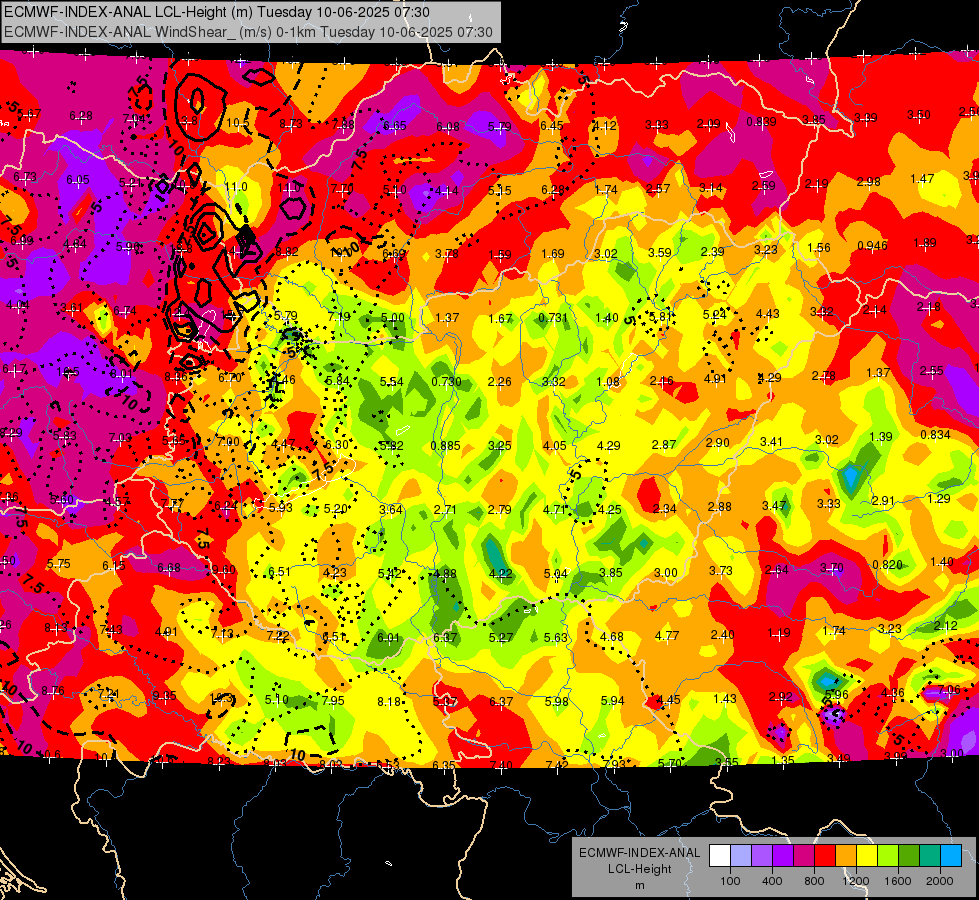Click the wind shear value 3.64
The width and height of the screenshot is (979, 900).
point(391,509)
